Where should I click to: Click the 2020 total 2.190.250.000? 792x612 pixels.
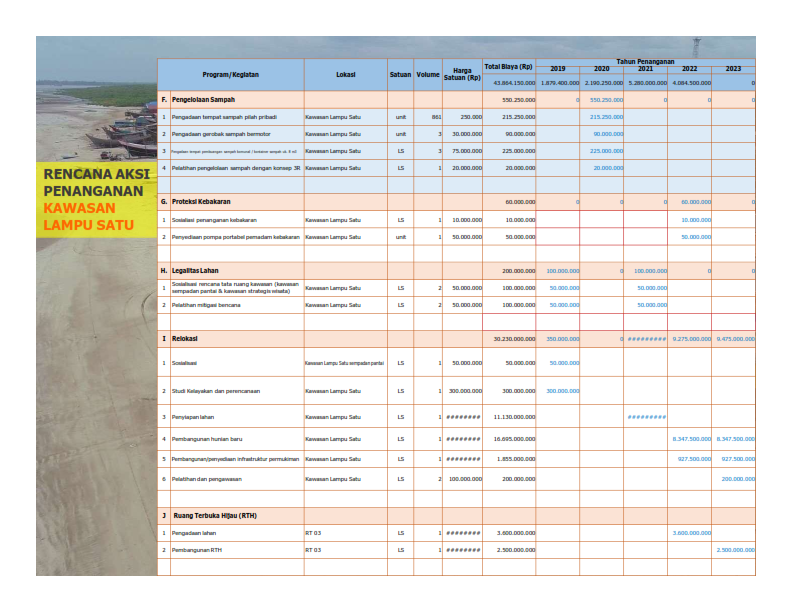[604, 83]
